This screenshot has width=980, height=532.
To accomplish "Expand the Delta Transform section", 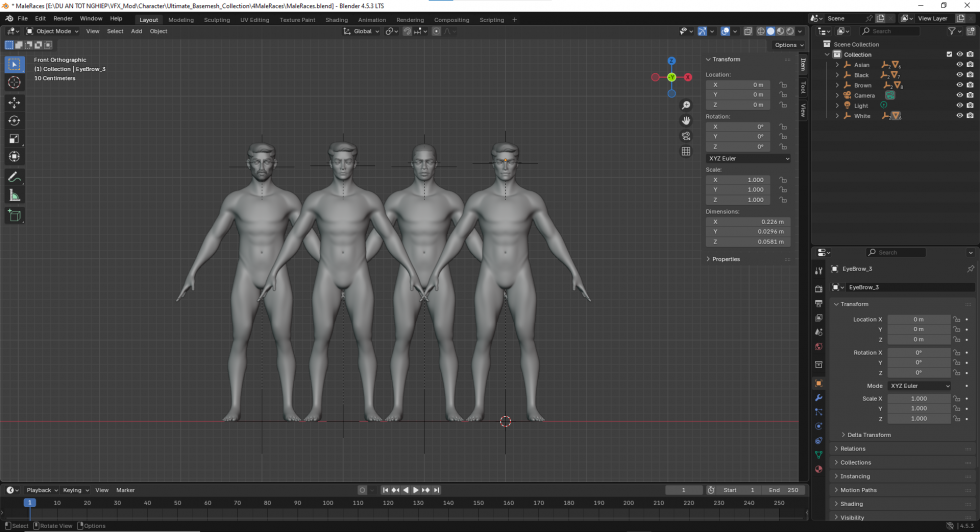I will pos(868,435).
